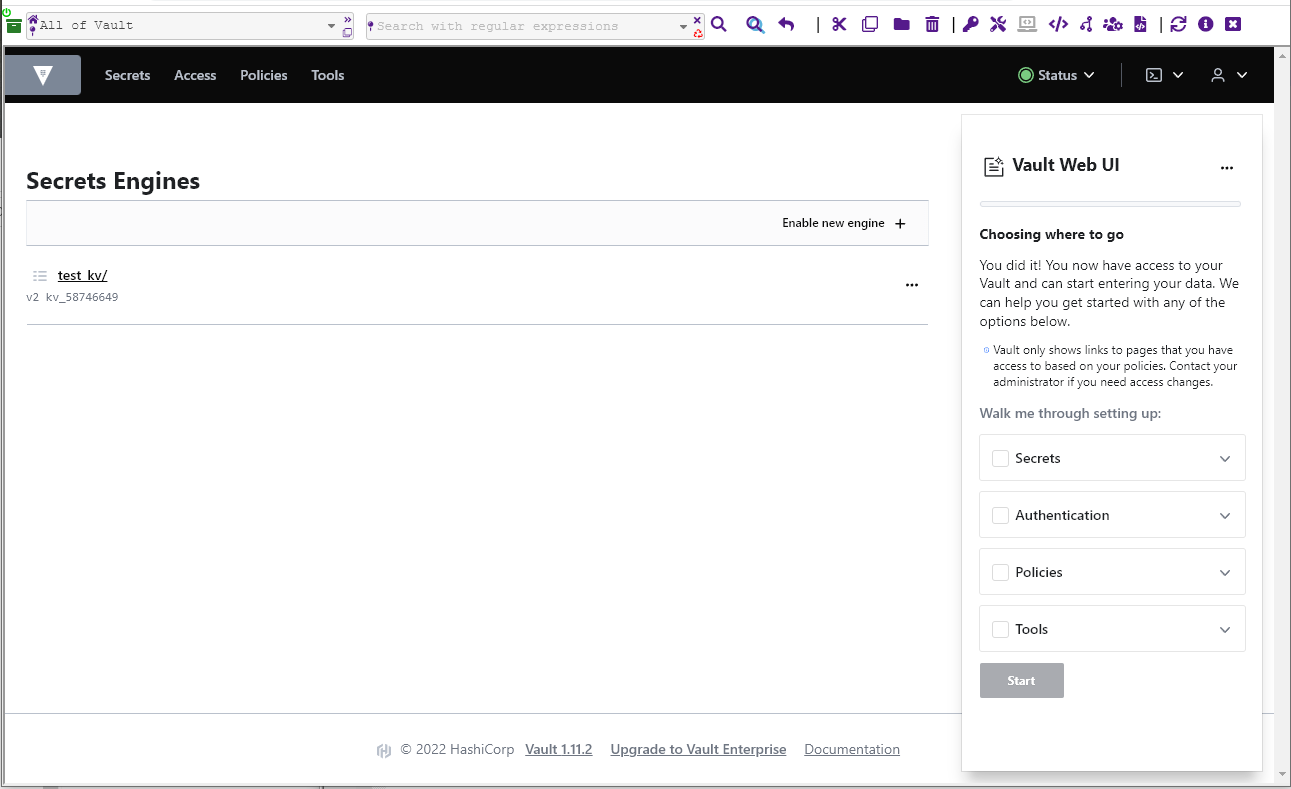Click the users with gear icon

1113,24
